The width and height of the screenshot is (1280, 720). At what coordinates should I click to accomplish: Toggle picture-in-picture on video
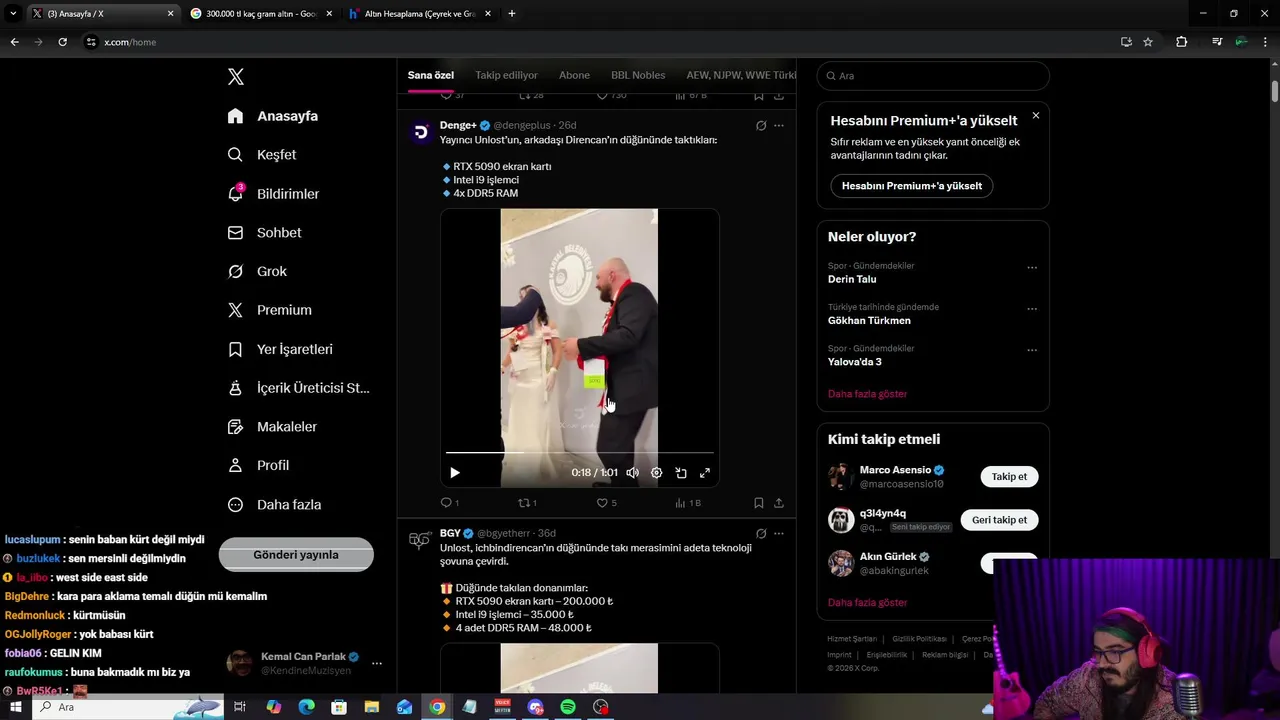(x=681, y=473)
